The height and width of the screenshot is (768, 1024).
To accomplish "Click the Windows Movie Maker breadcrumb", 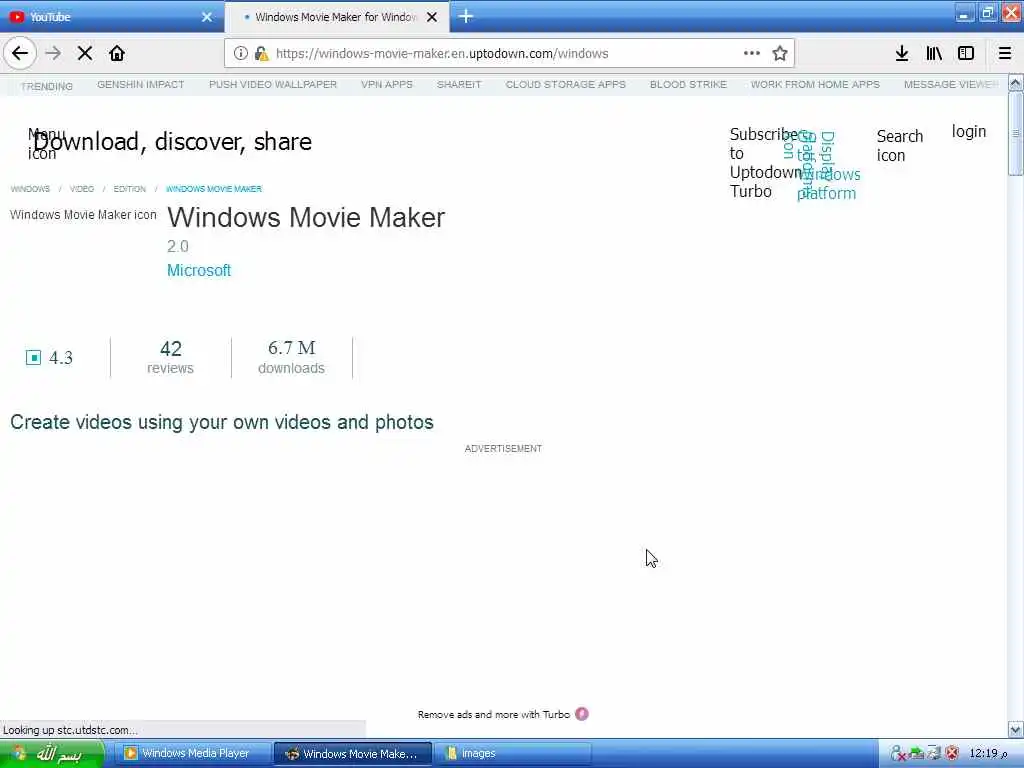I will point(214,189).
